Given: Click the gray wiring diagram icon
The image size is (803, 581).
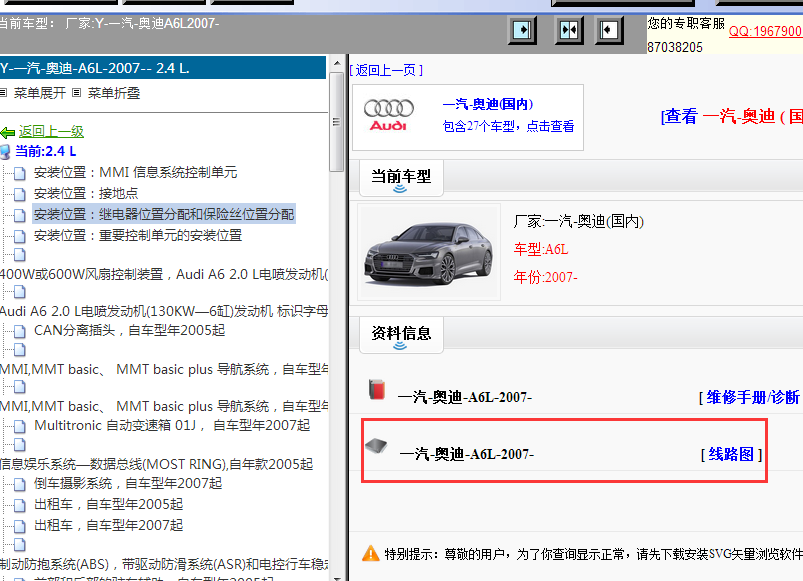Looking at the screenshot, I should (376, 446).
